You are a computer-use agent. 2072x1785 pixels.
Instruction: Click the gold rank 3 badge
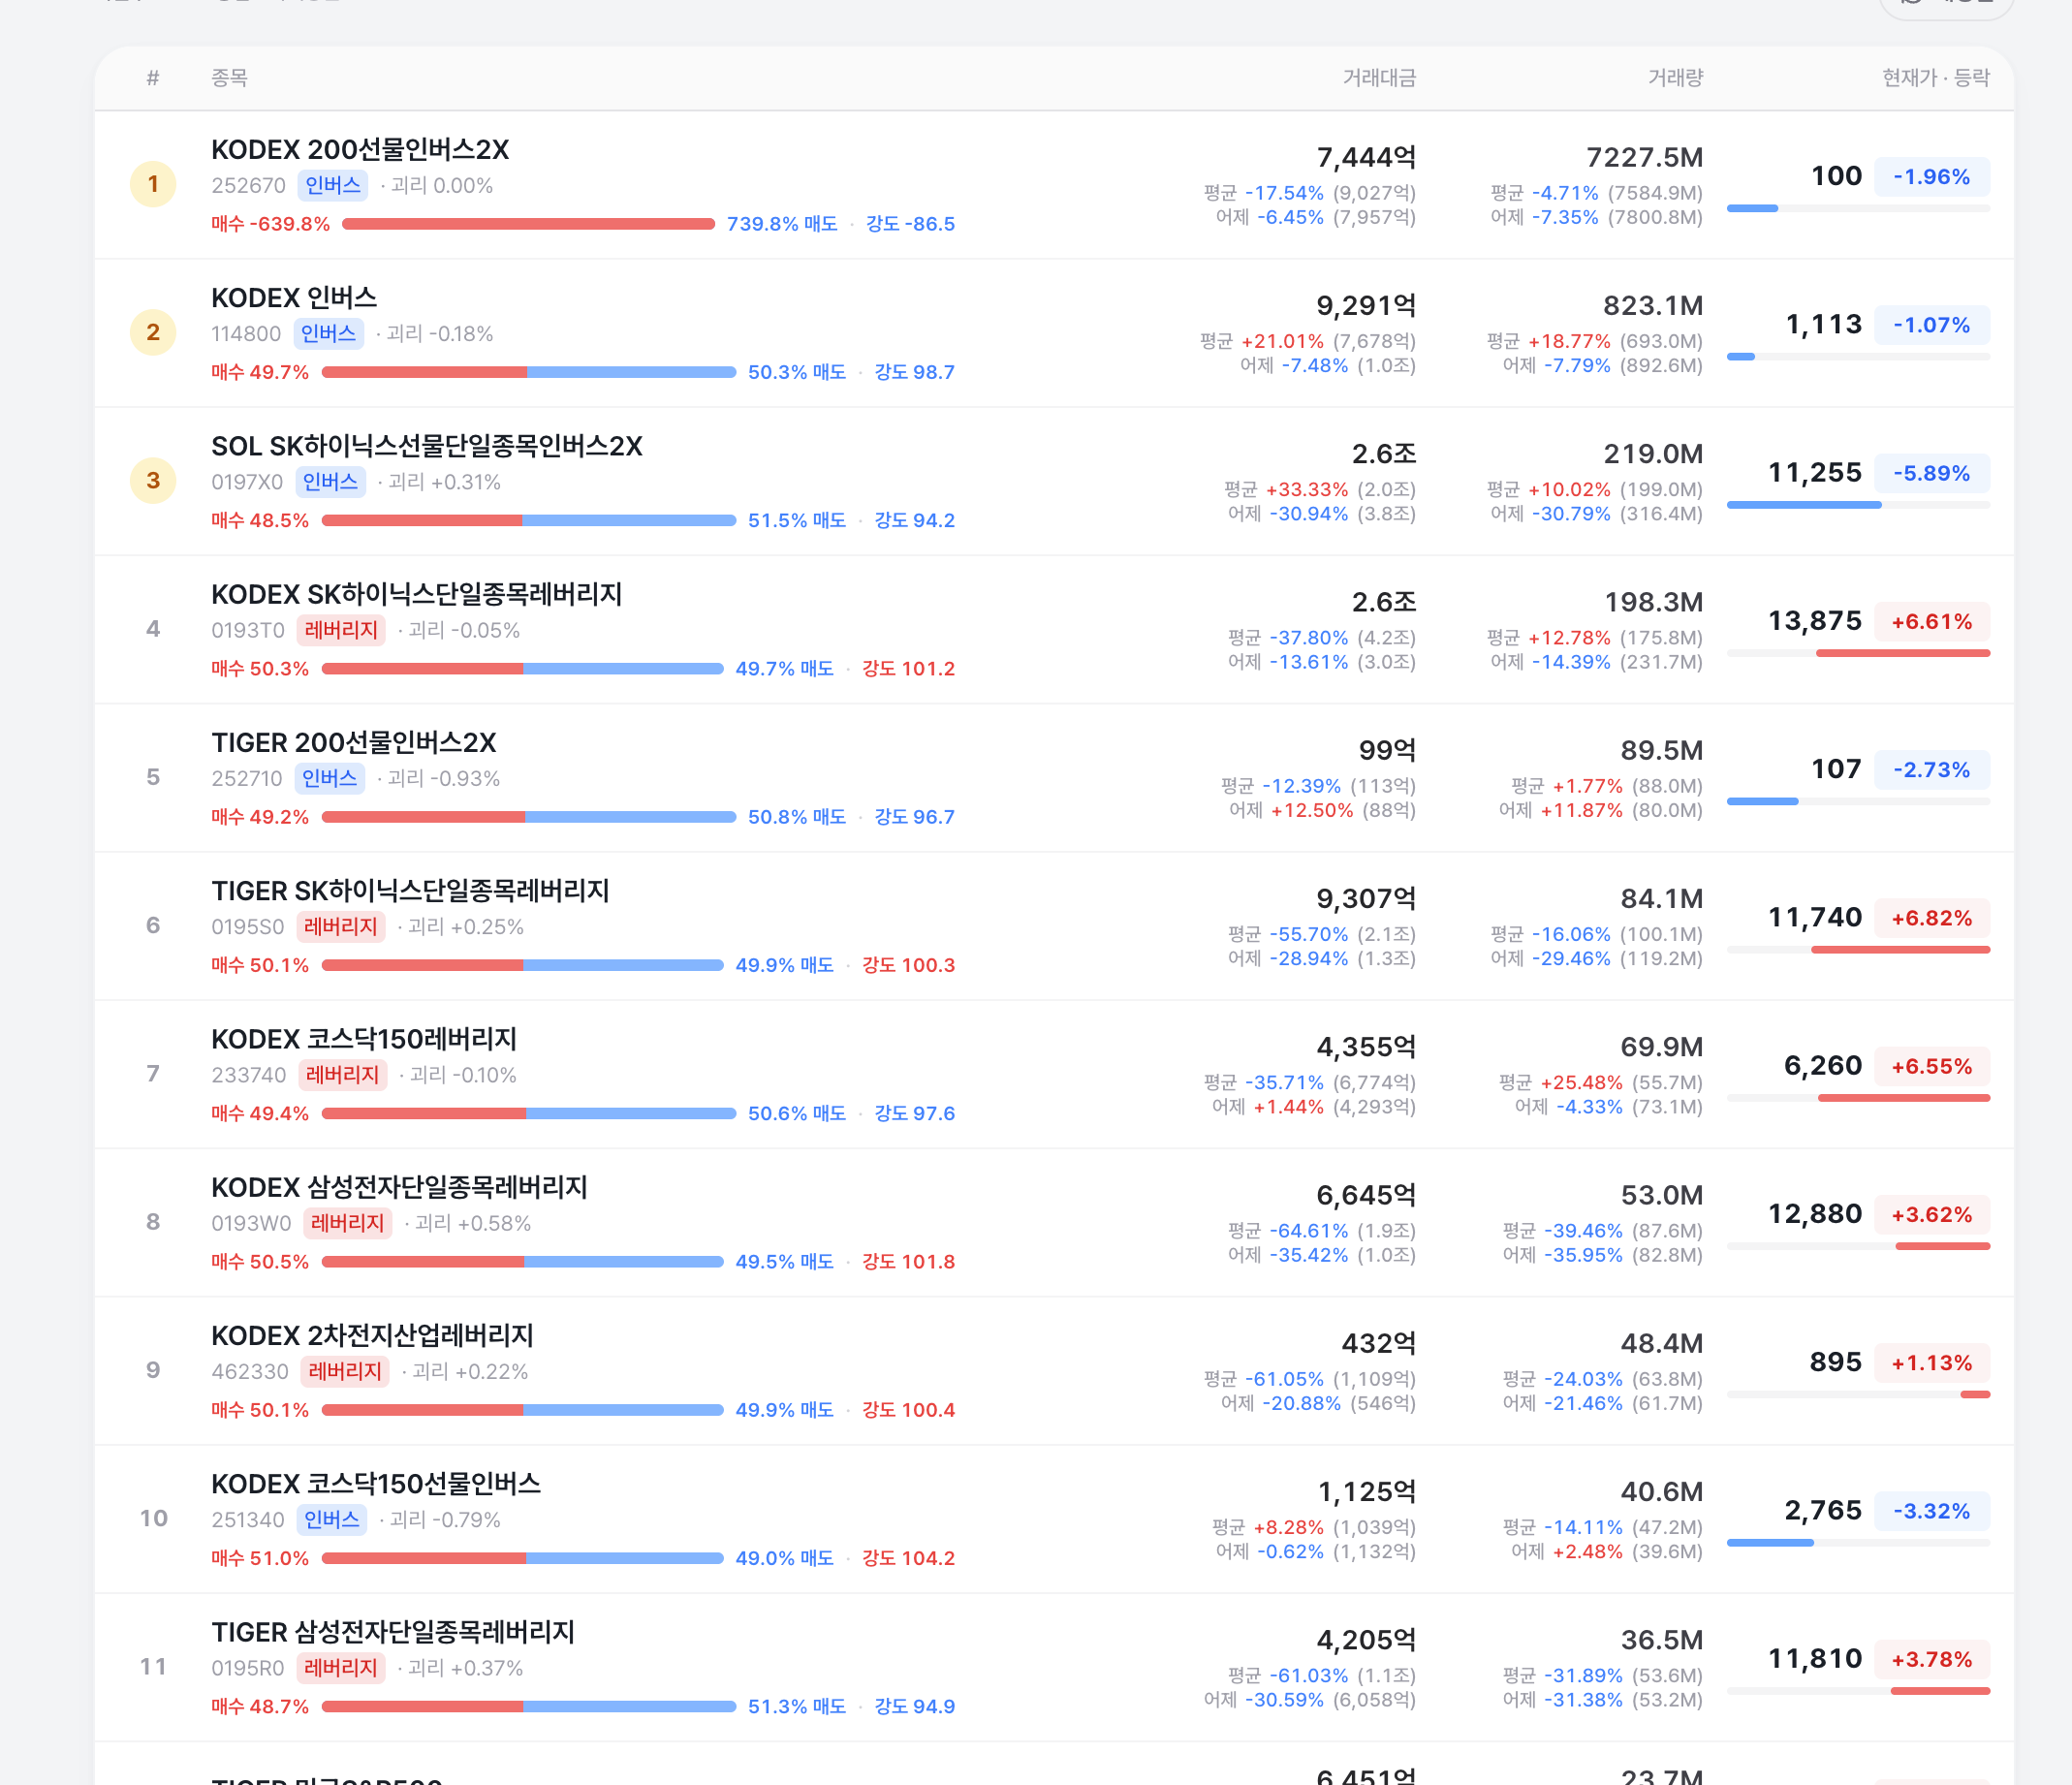point(153,480)
